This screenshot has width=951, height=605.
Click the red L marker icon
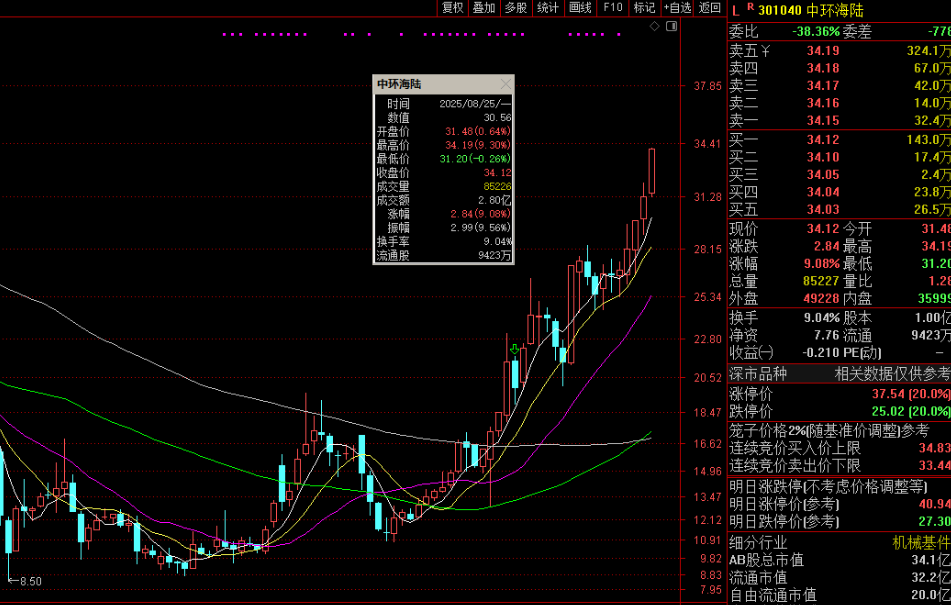coord(736,10)
